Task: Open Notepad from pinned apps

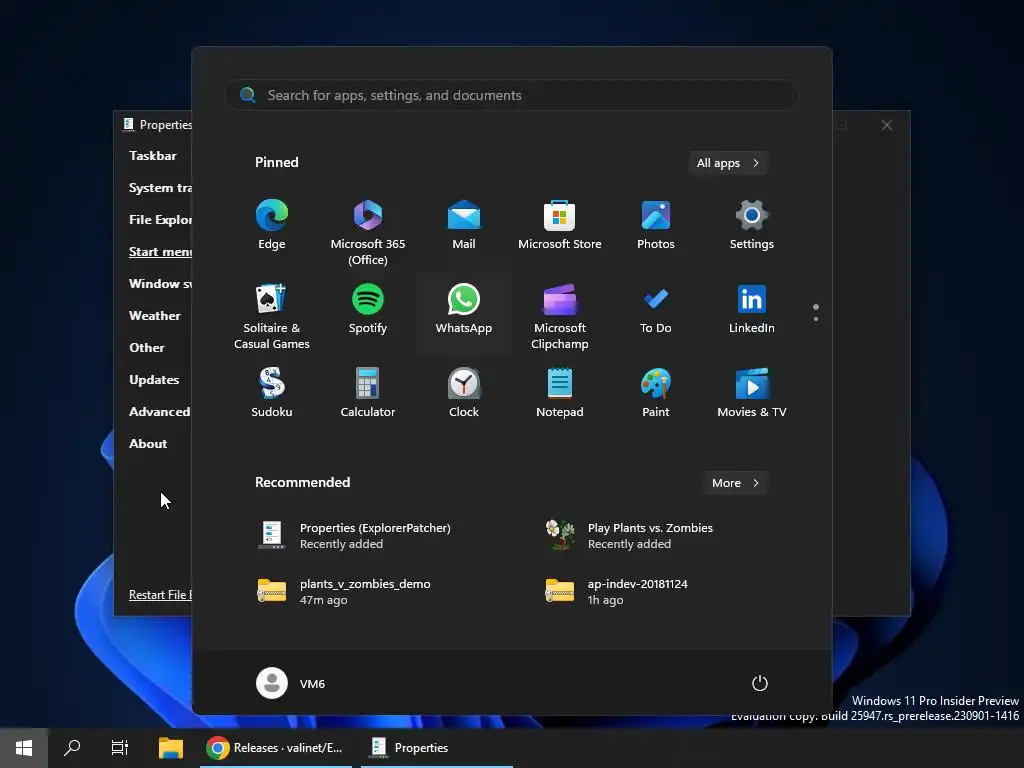Action: pyautogui.click(x=560, y=394)
